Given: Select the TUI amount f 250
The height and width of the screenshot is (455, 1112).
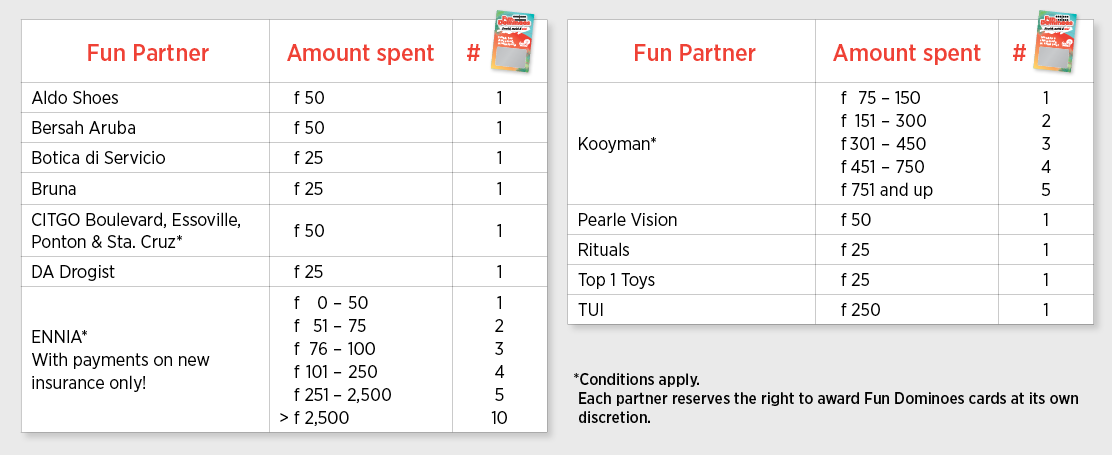Looking at the screenshot, I should click(x=860, y=310).
